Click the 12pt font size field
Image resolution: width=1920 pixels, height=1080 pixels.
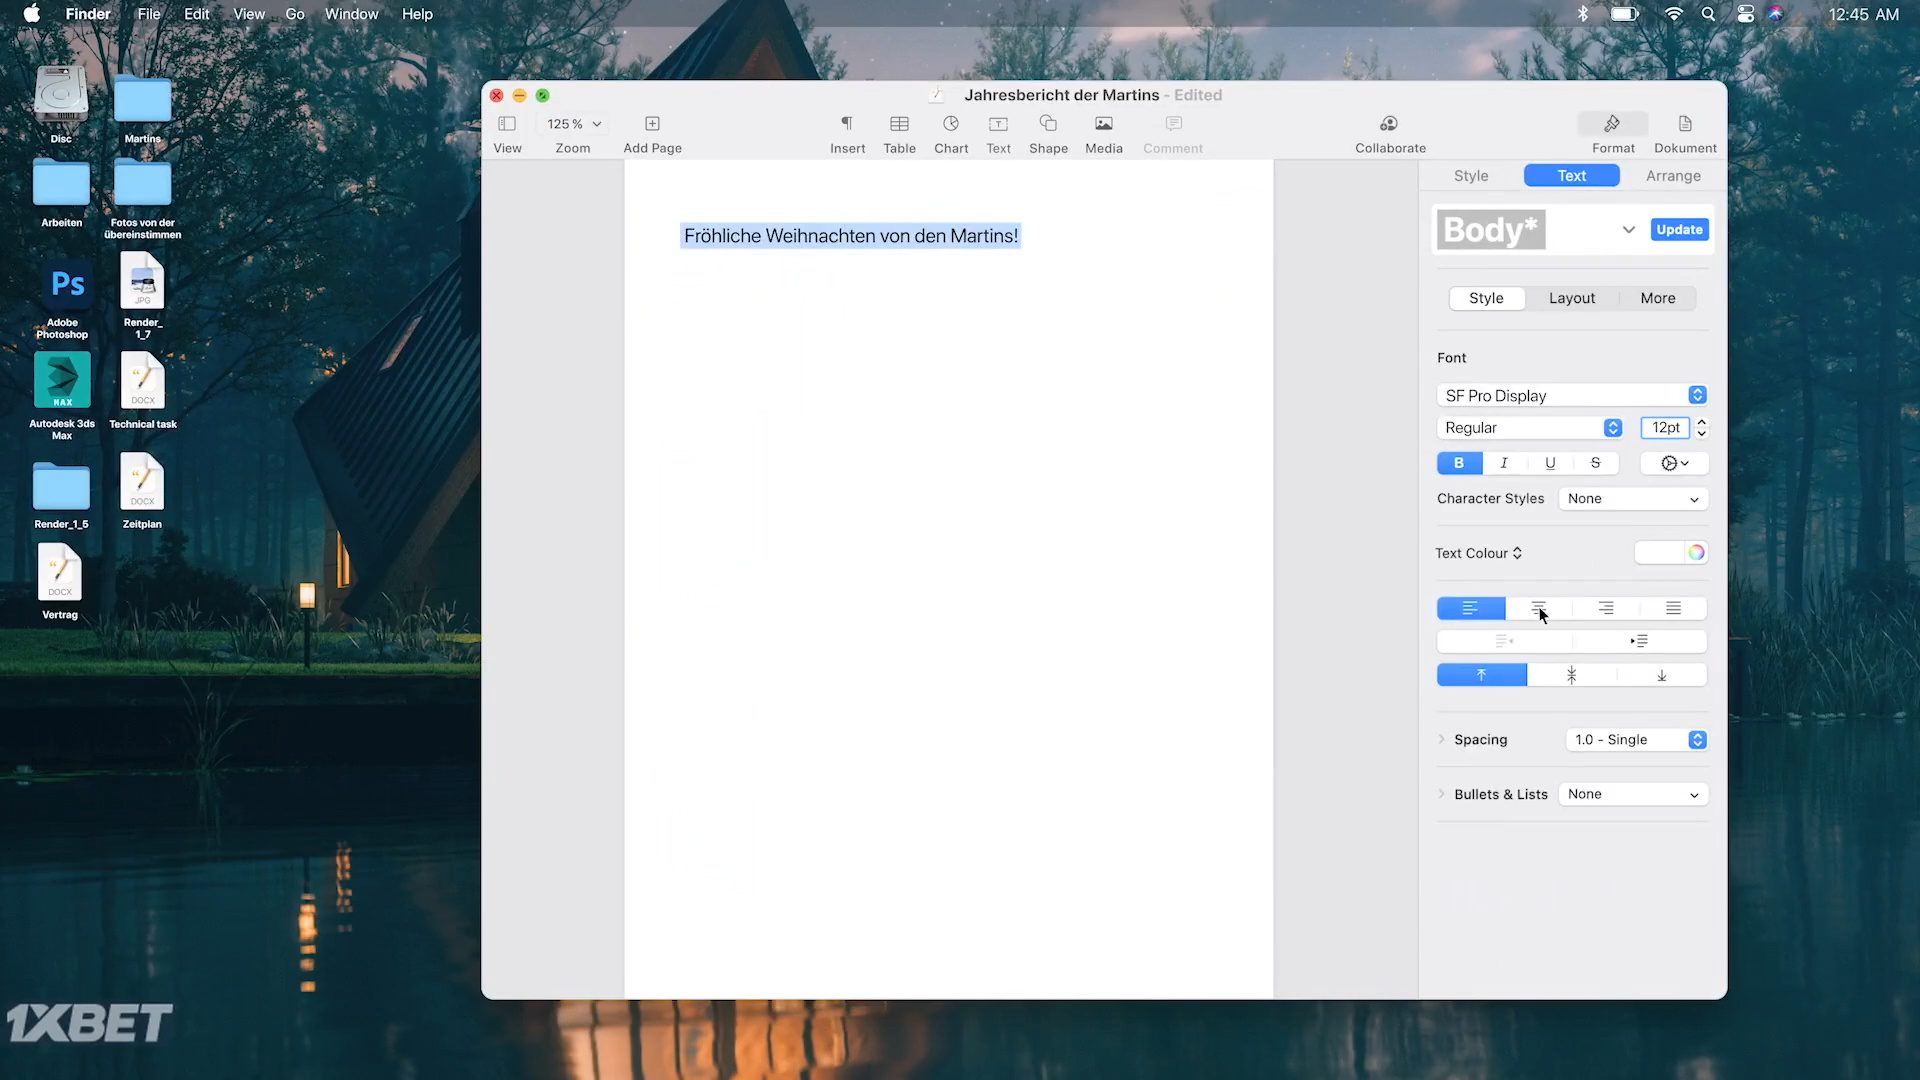pos(1664,428)
